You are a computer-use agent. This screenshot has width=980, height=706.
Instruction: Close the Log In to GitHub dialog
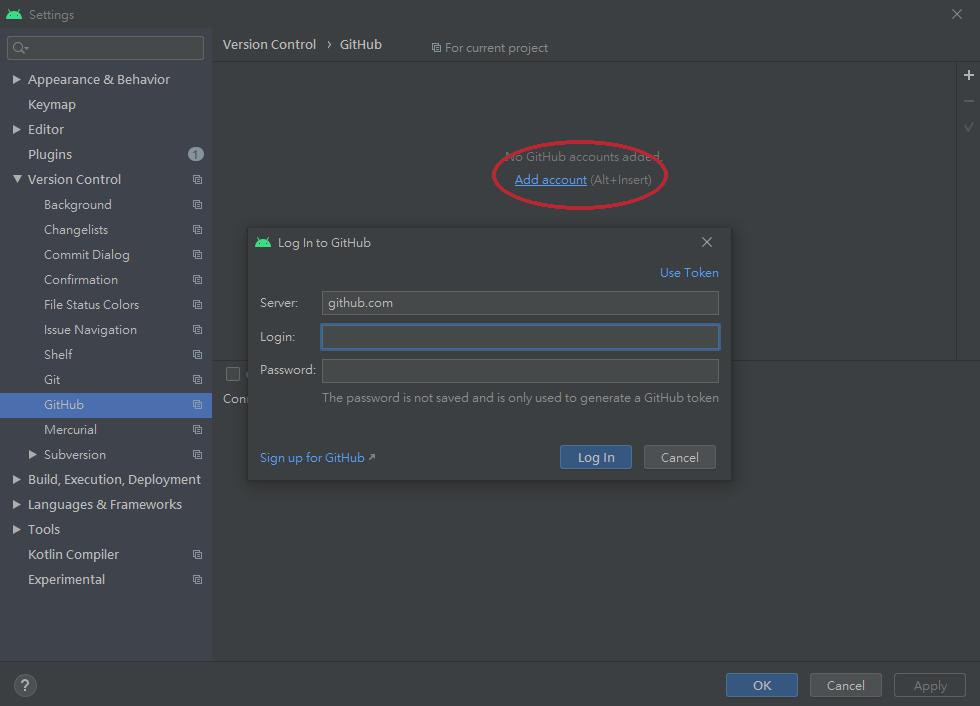[706, 242]
